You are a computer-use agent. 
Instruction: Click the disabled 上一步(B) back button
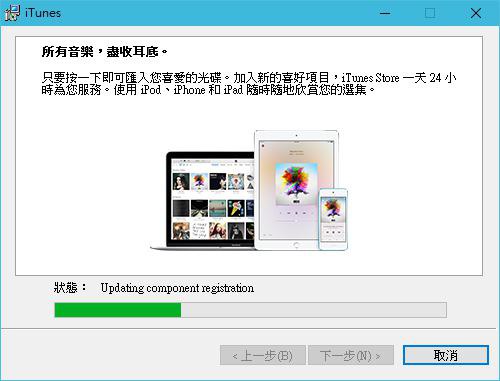click(263, 355)
